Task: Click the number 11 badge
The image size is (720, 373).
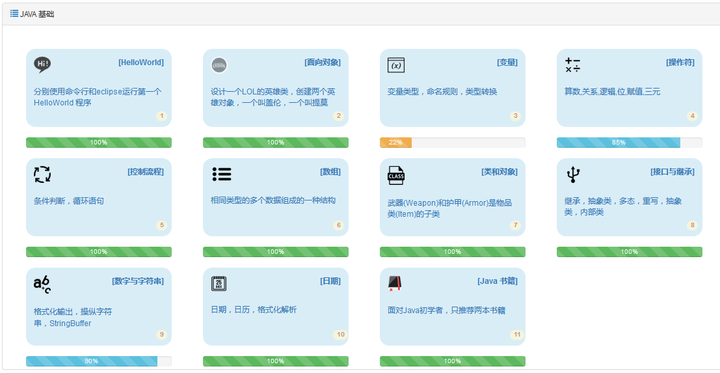Action: 517,334
